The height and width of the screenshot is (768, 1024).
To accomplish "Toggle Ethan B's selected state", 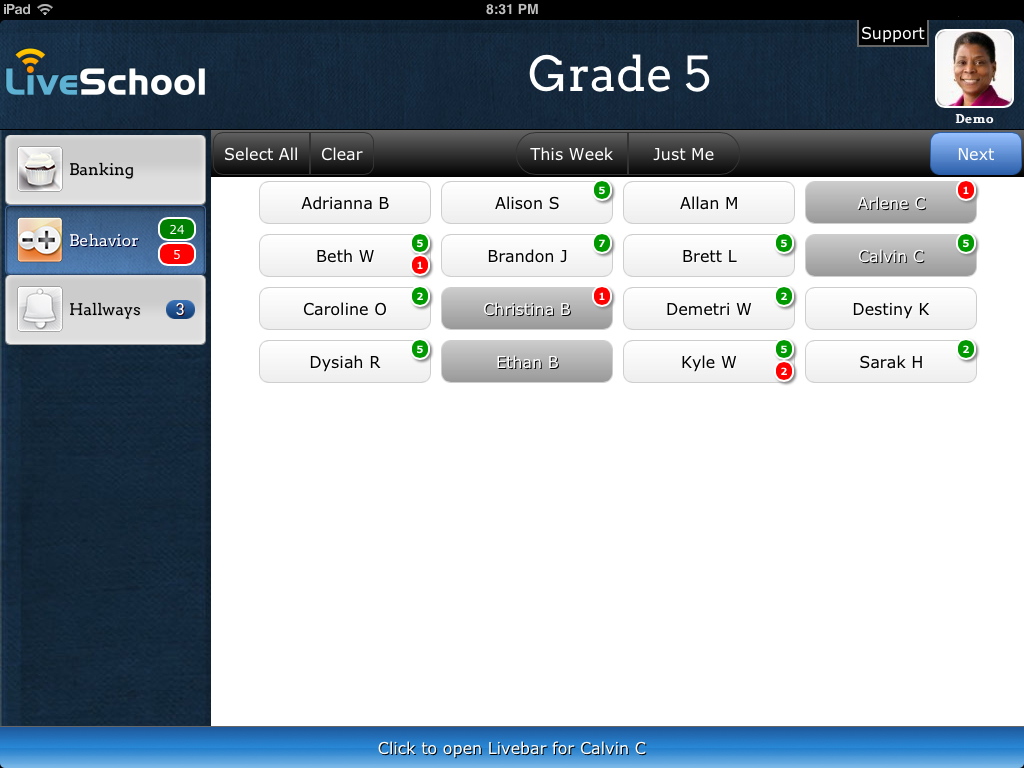I will (x=526, y=362).
